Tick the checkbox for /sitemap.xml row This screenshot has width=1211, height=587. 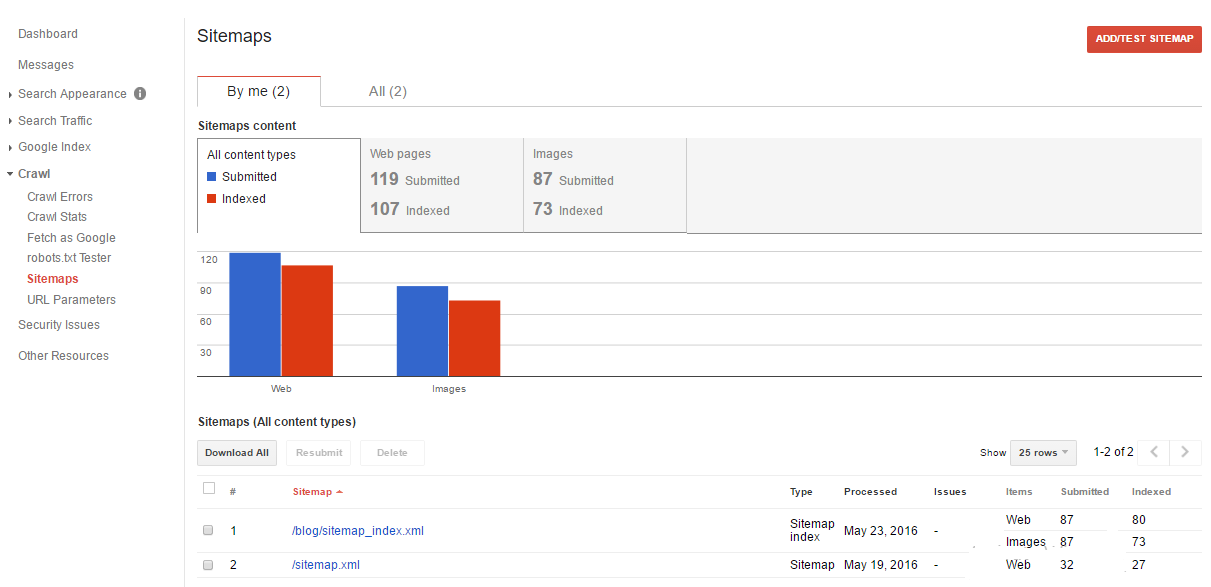(208, 565)
